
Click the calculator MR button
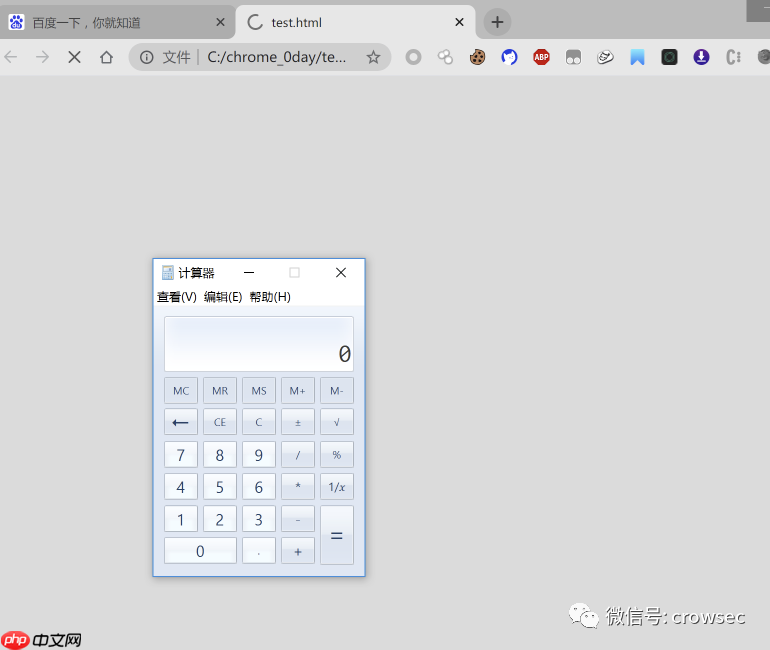220,391
